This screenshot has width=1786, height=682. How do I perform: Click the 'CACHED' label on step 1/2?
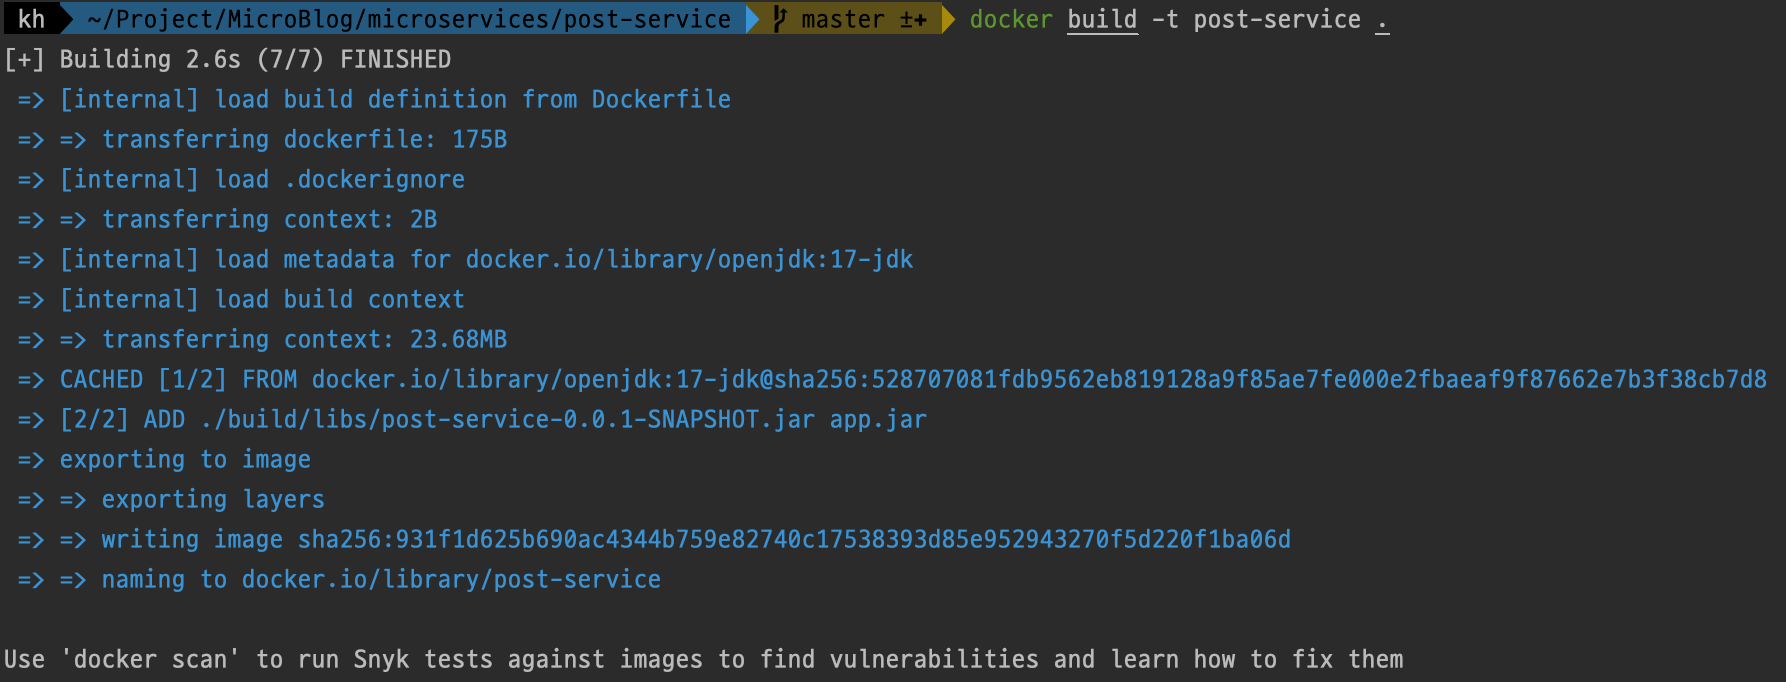(x=101, y=379)
